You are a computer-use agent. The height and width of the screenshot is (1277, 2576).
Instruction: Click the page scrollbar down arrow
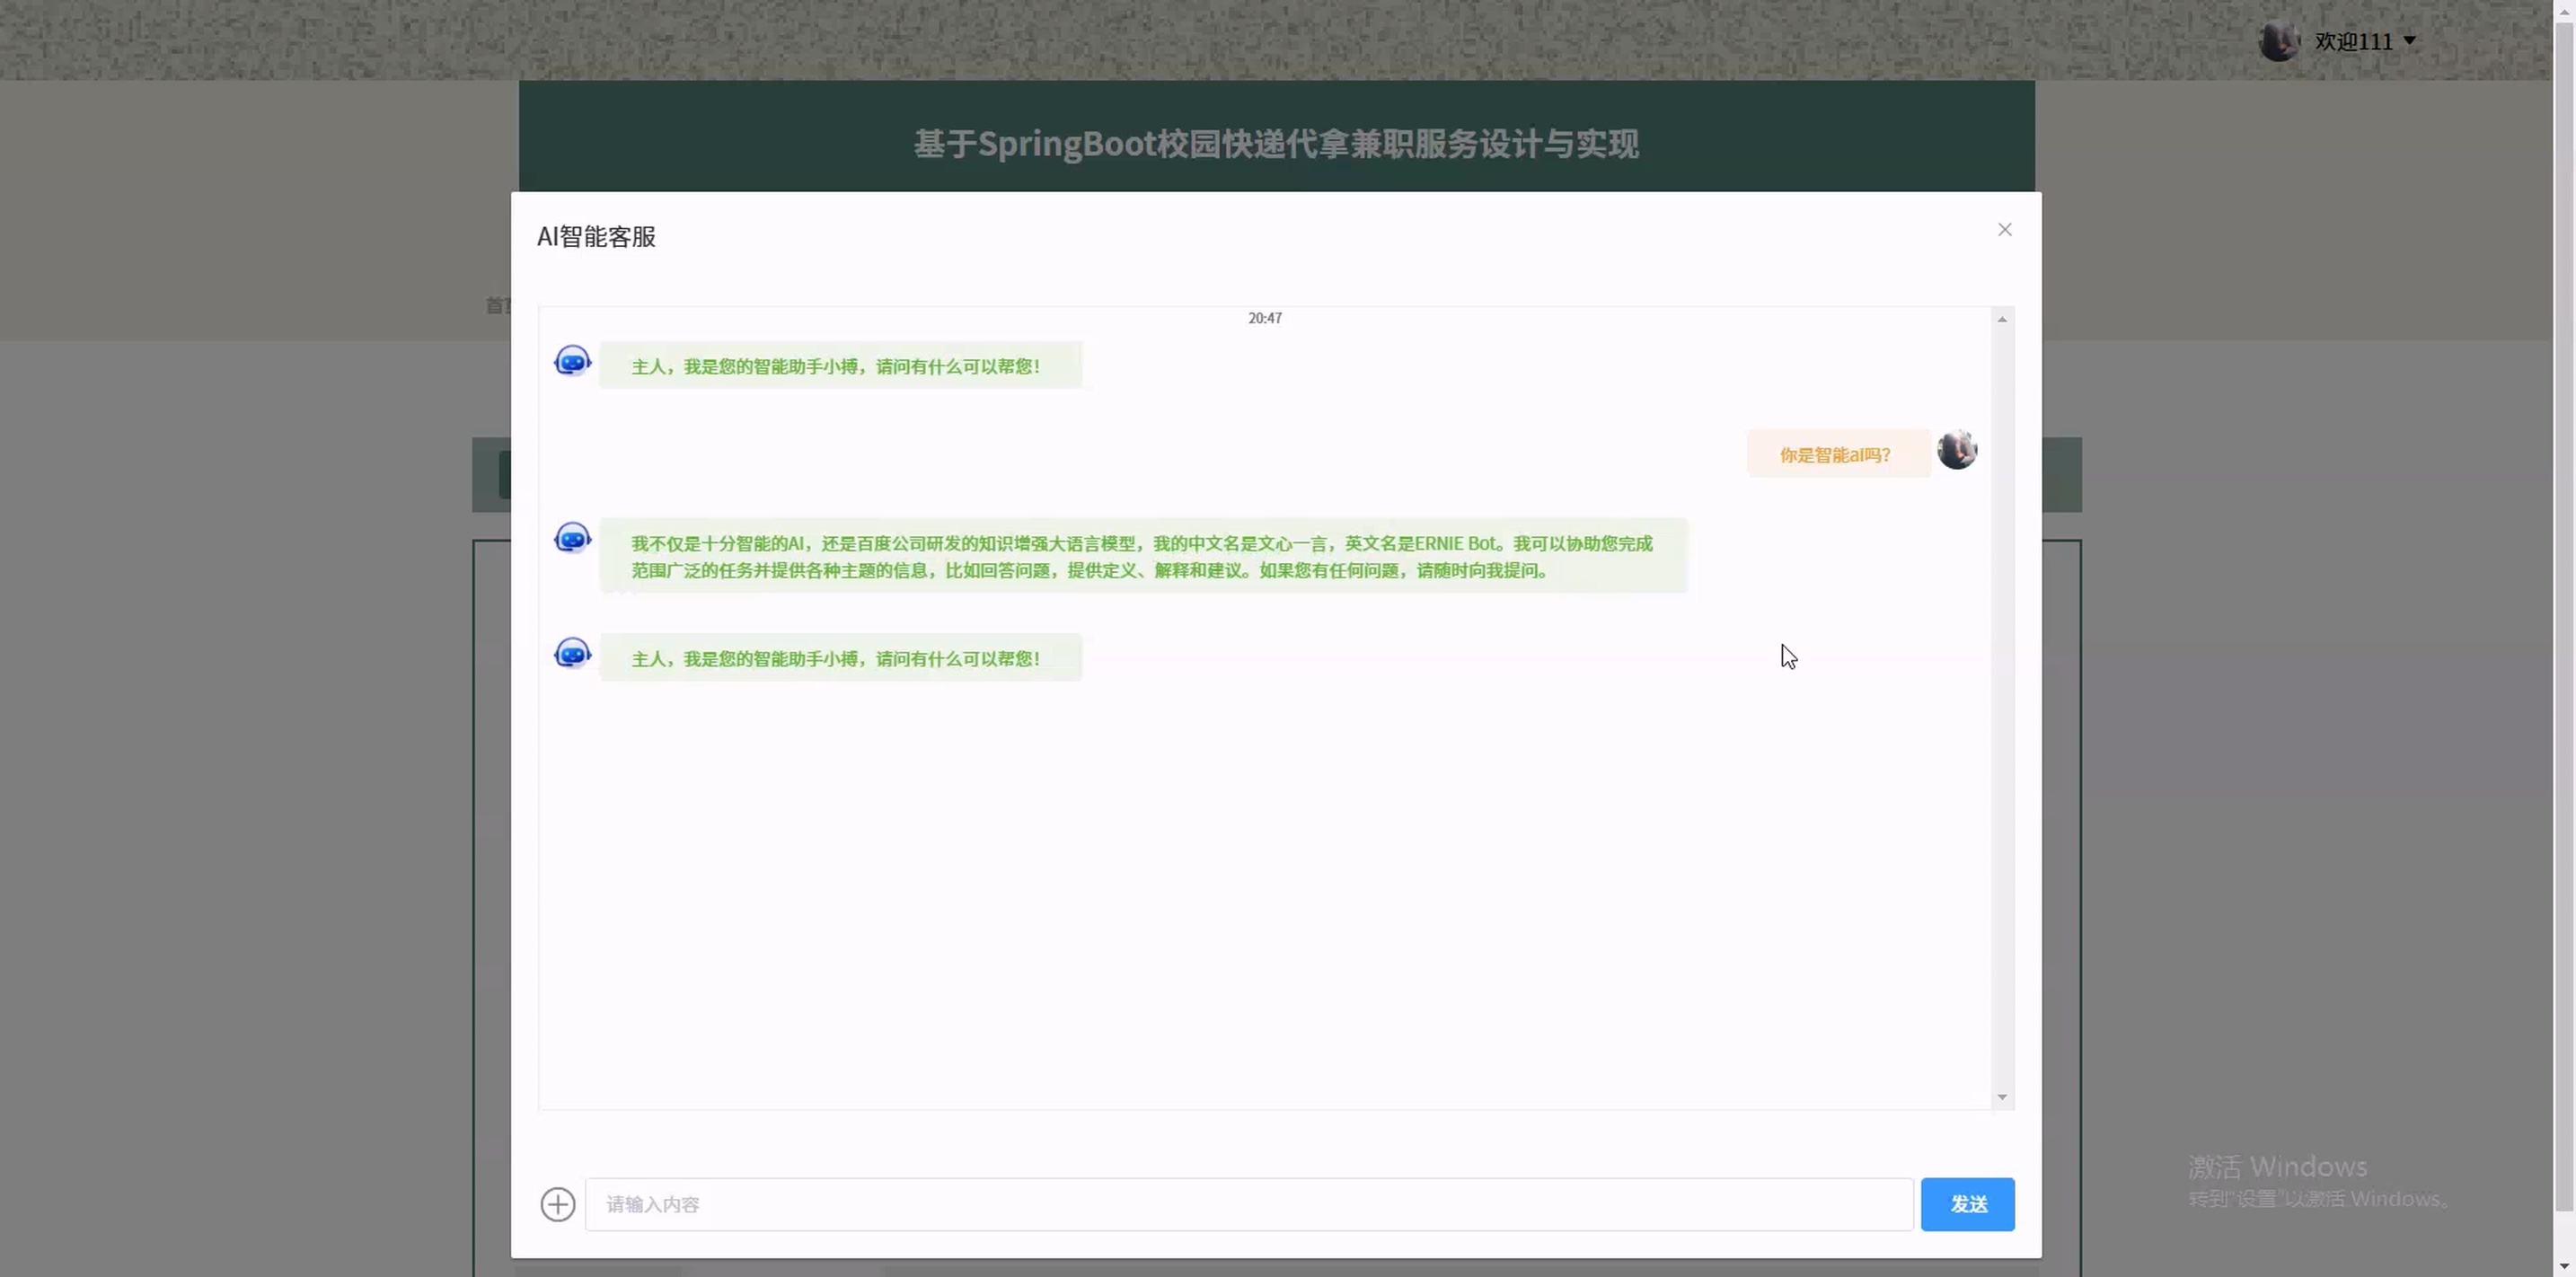[x=2564, y=1268]
